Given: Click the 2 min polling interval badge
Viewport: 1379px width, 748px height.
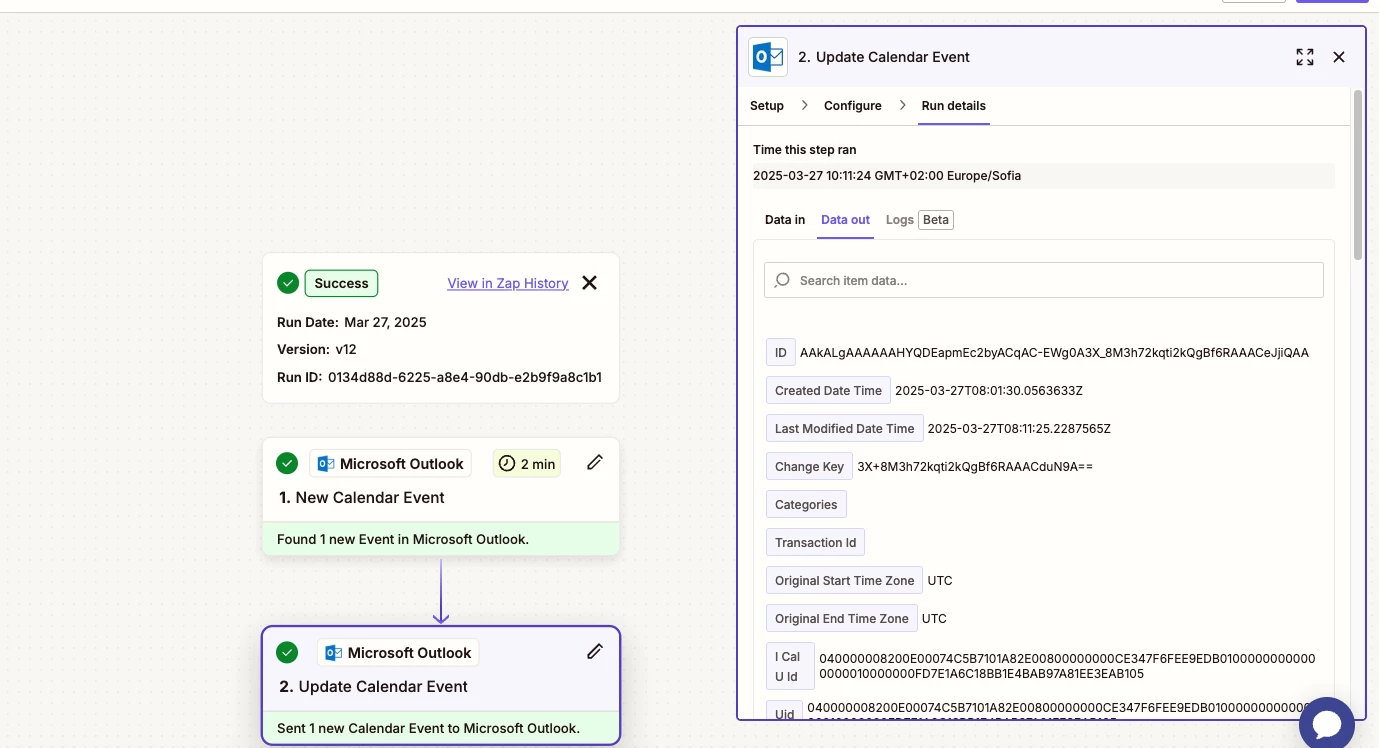Looking at the screenshot, I should pyautogui.click(x=527, y=464).
